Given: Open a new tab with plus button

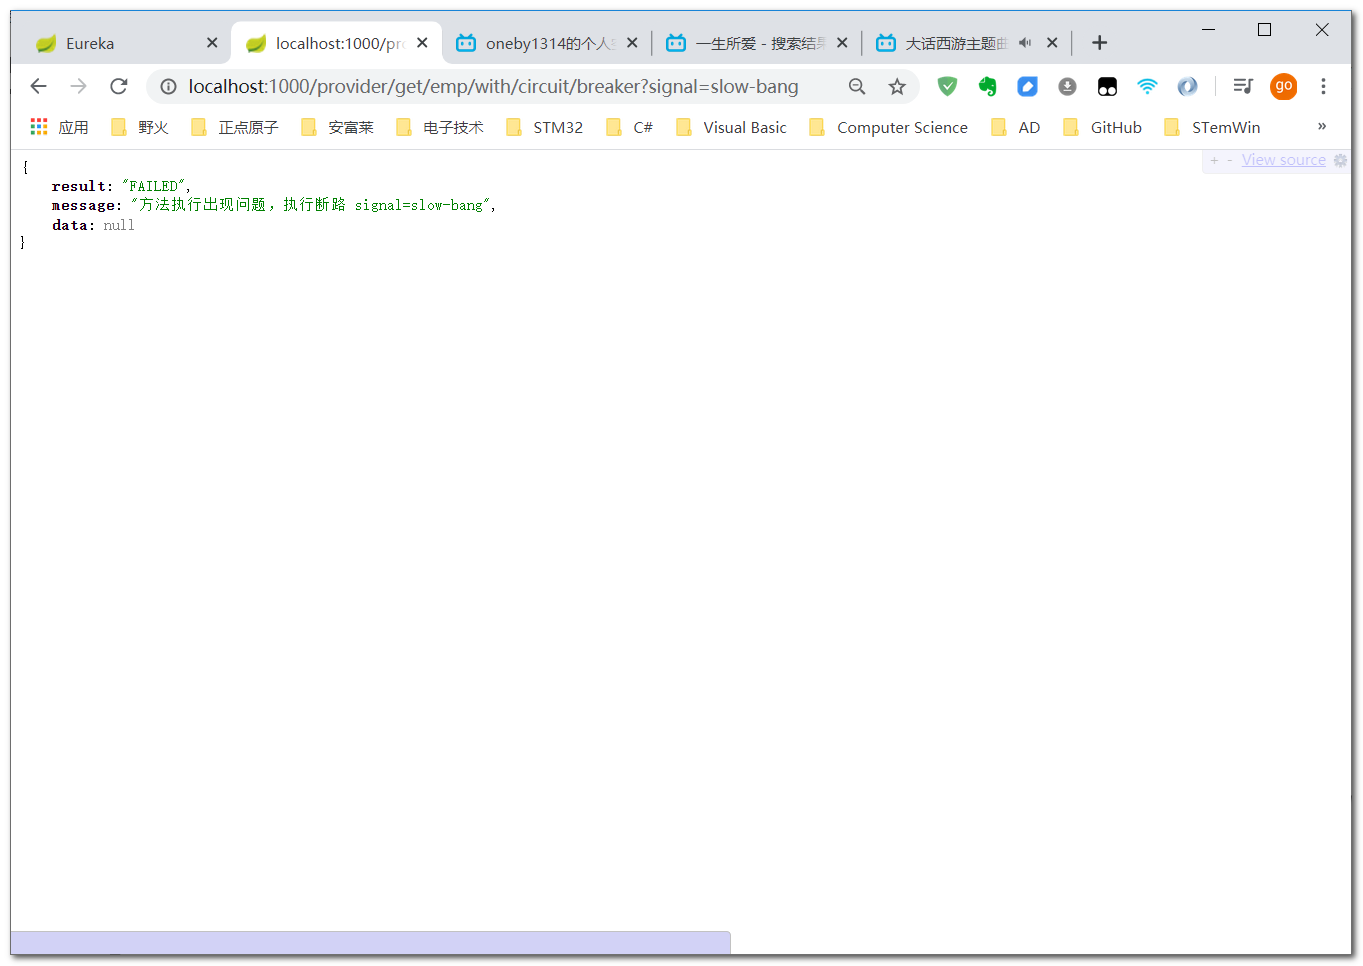Looking at the screenshot, I should 1099,42.
